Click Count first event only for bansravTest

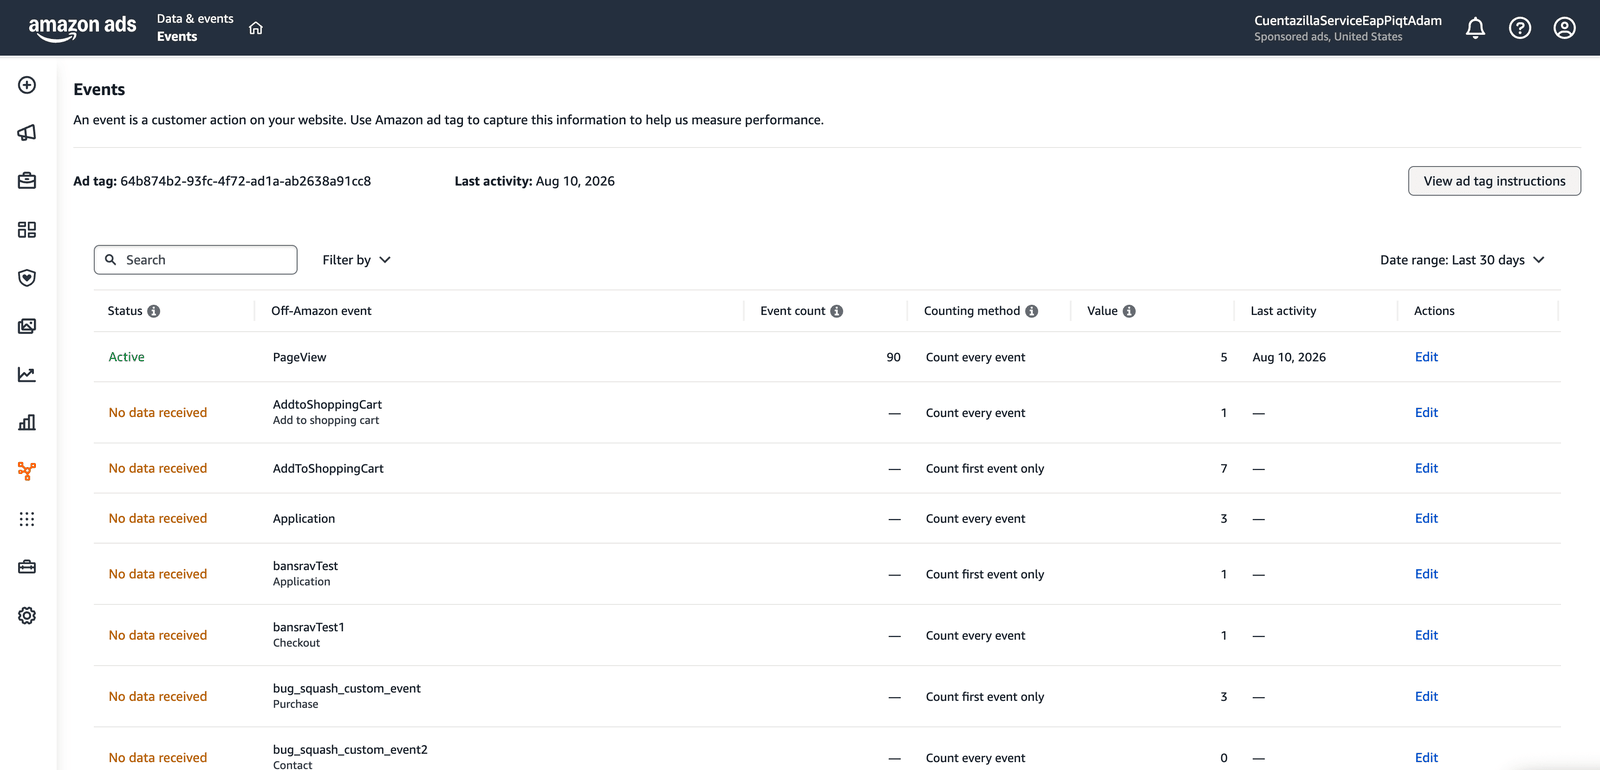[x=985, y=574]
